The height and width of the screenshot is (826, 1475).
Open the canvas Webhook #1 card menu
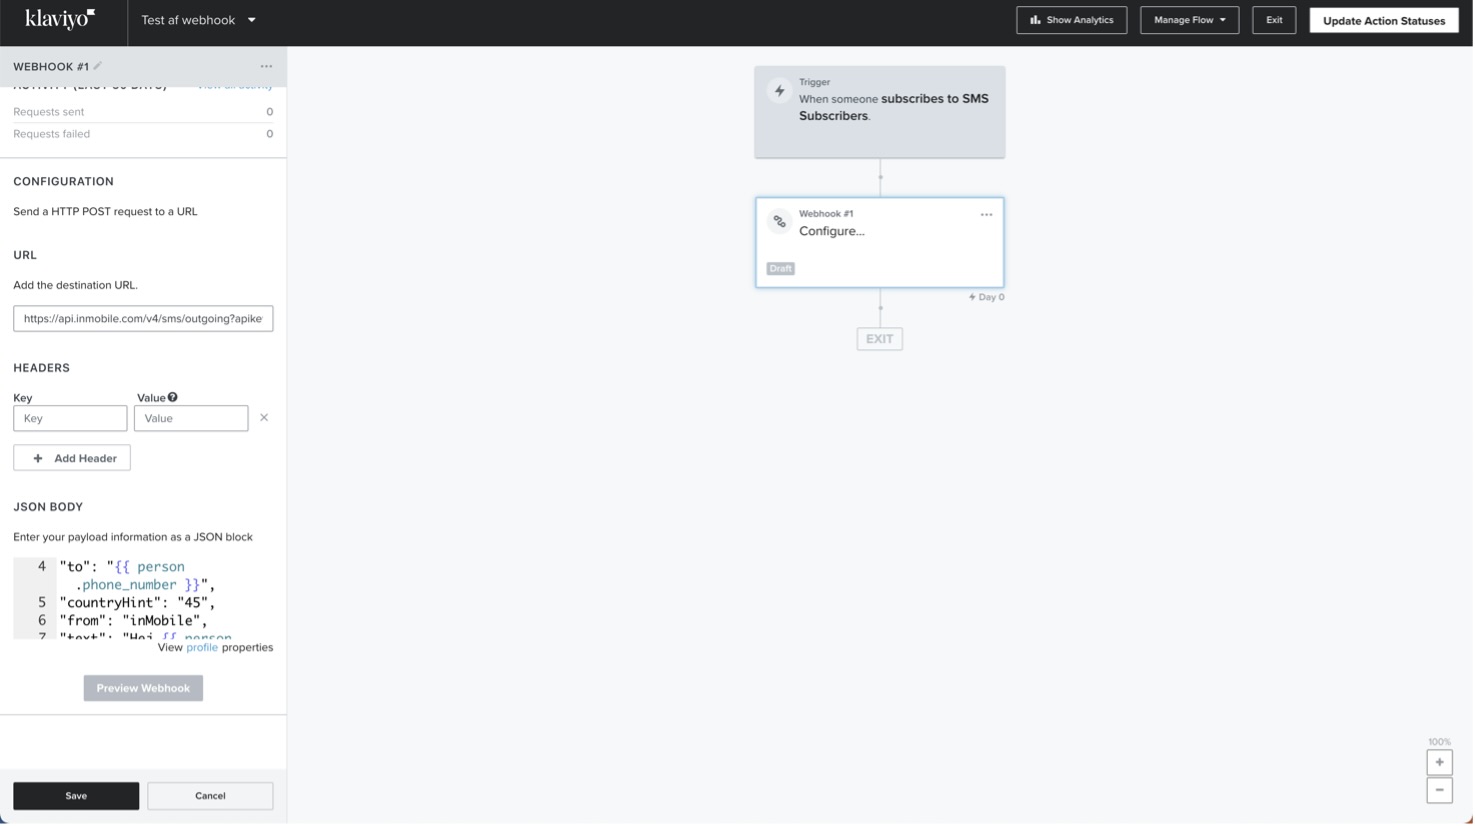tap(987, 215)
